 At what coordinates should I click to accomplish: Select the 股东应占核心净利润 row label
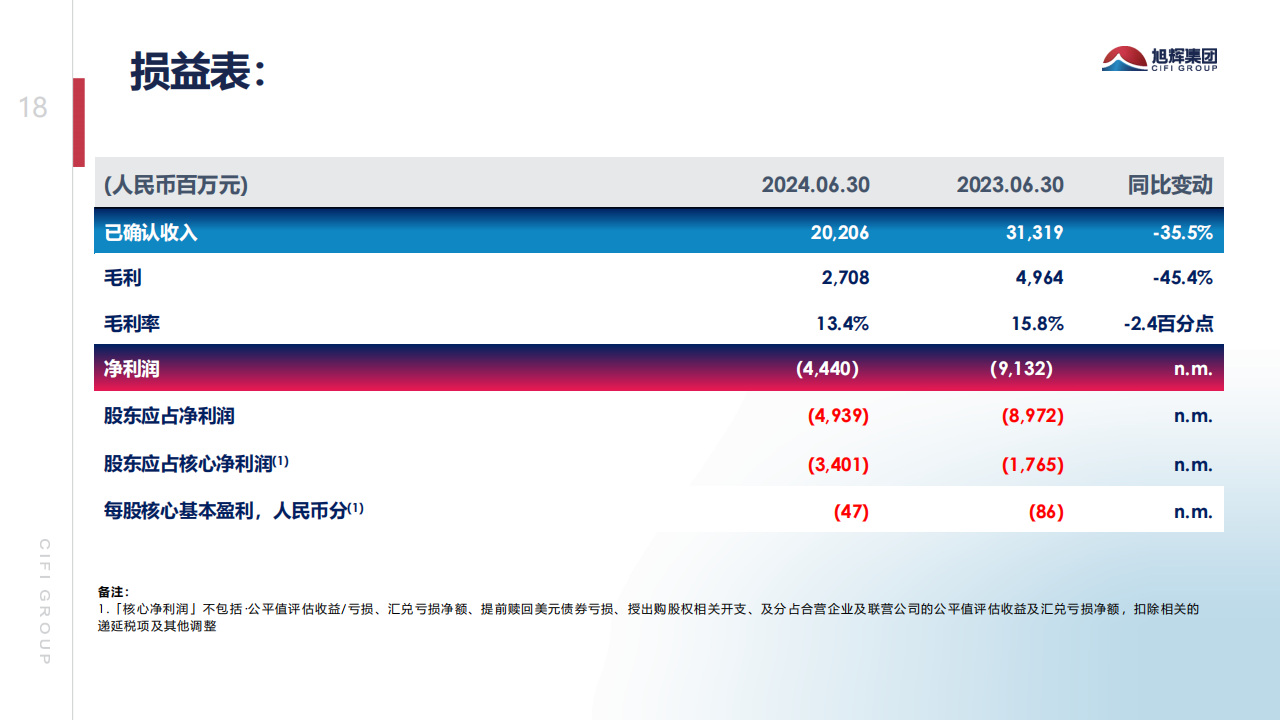tap(196, 464)
